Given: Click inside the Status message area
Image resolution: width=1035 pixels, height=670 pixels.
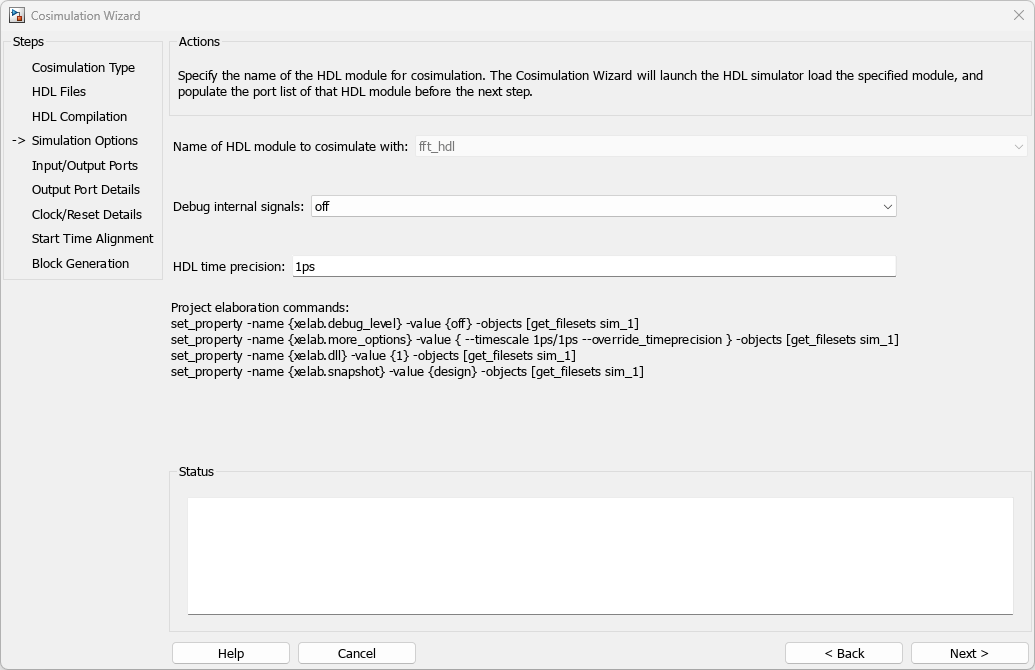Looking at the screenshot, I should pos(600,555).
